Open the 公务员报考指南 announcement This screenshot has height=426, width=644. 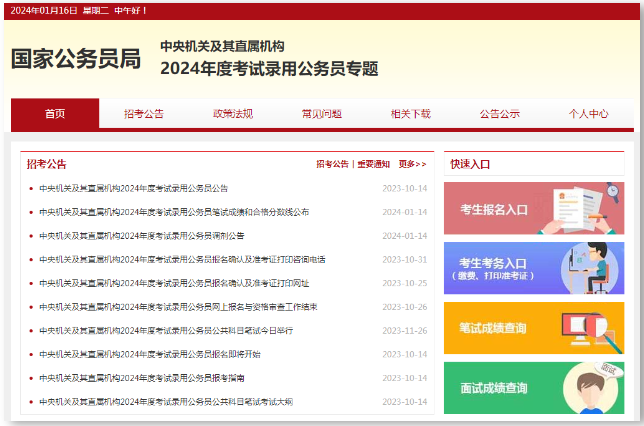coord(142,378)
